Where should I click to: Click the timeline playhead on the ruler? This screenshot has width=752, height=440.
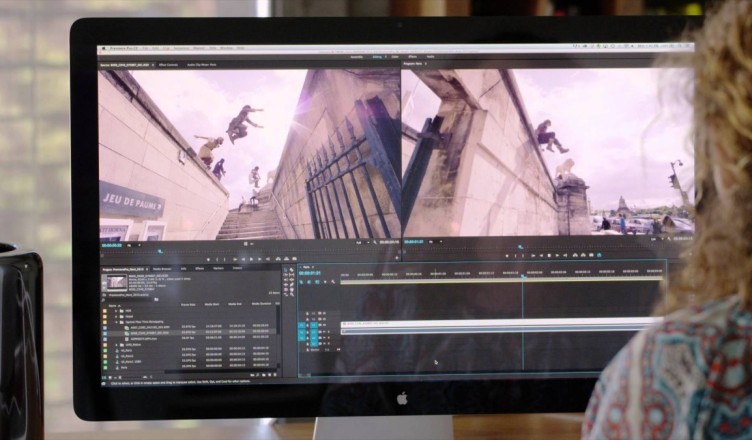tap(523, 276)
